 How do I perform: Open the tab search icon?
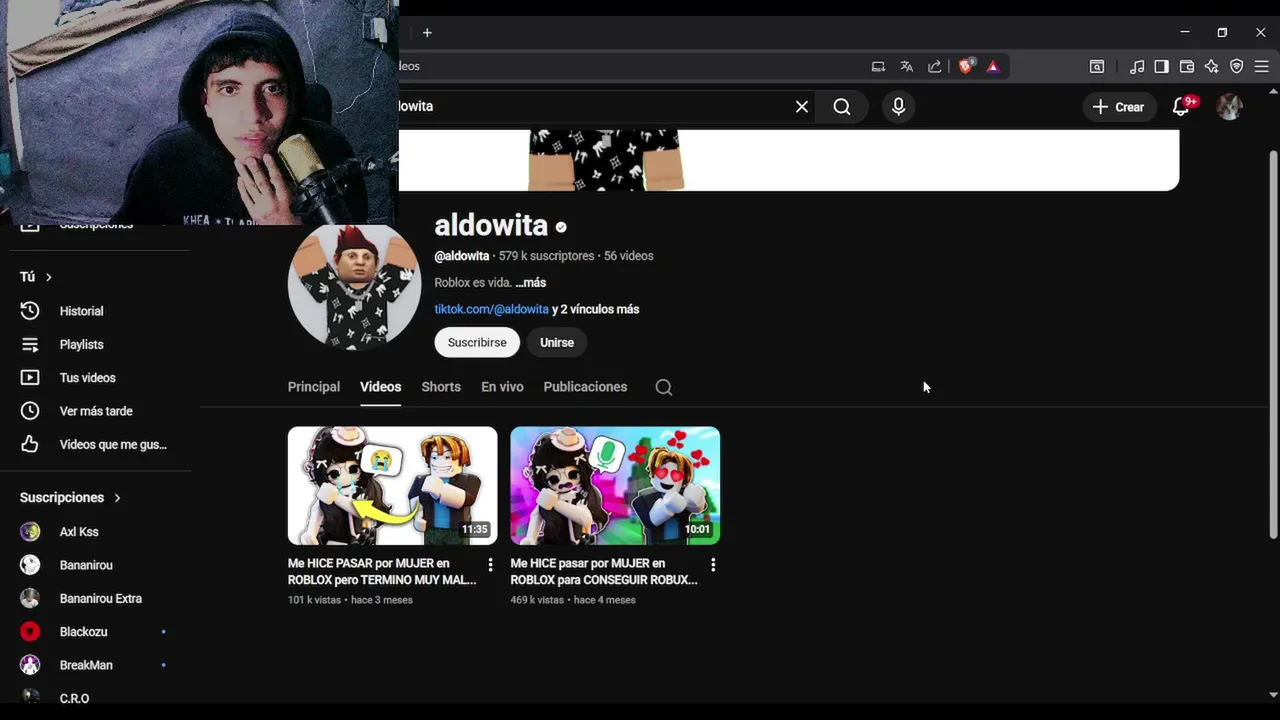tap(1097, 67)
